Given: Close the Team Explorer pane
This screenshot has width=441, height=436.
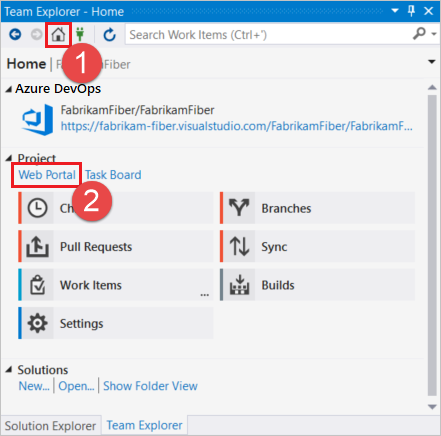Looking at the screenshot, I should pyautogui.click(x=429, y=11).
